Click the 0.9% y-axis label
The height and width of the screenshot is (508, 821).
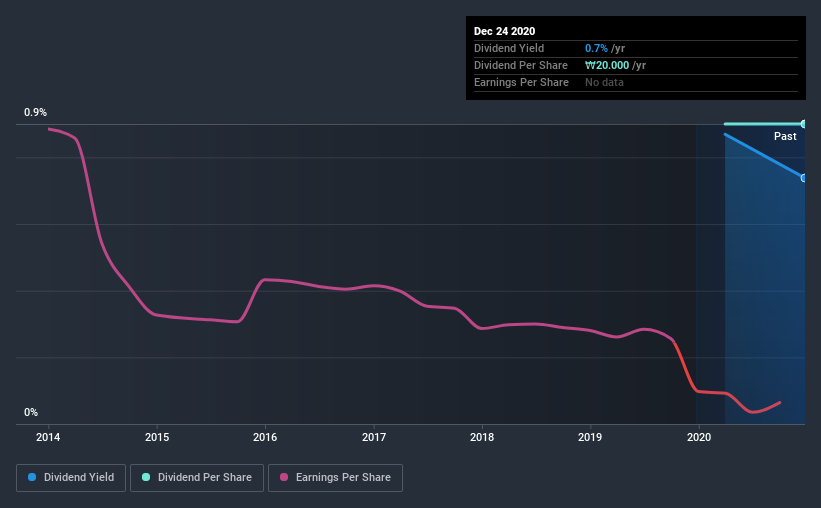tap(36, 113)
